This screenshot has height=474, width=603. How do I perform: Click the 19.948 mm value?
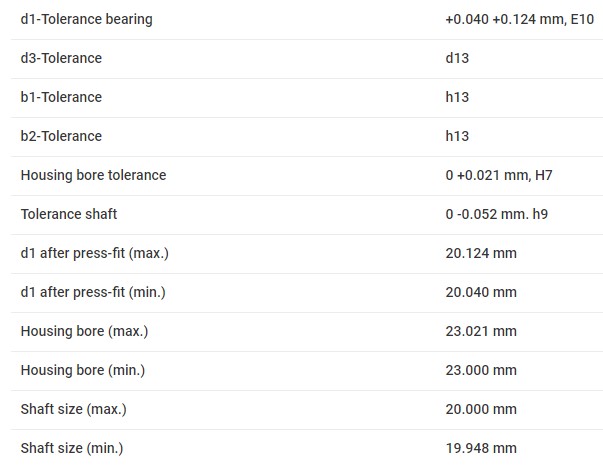coord(481,448)
